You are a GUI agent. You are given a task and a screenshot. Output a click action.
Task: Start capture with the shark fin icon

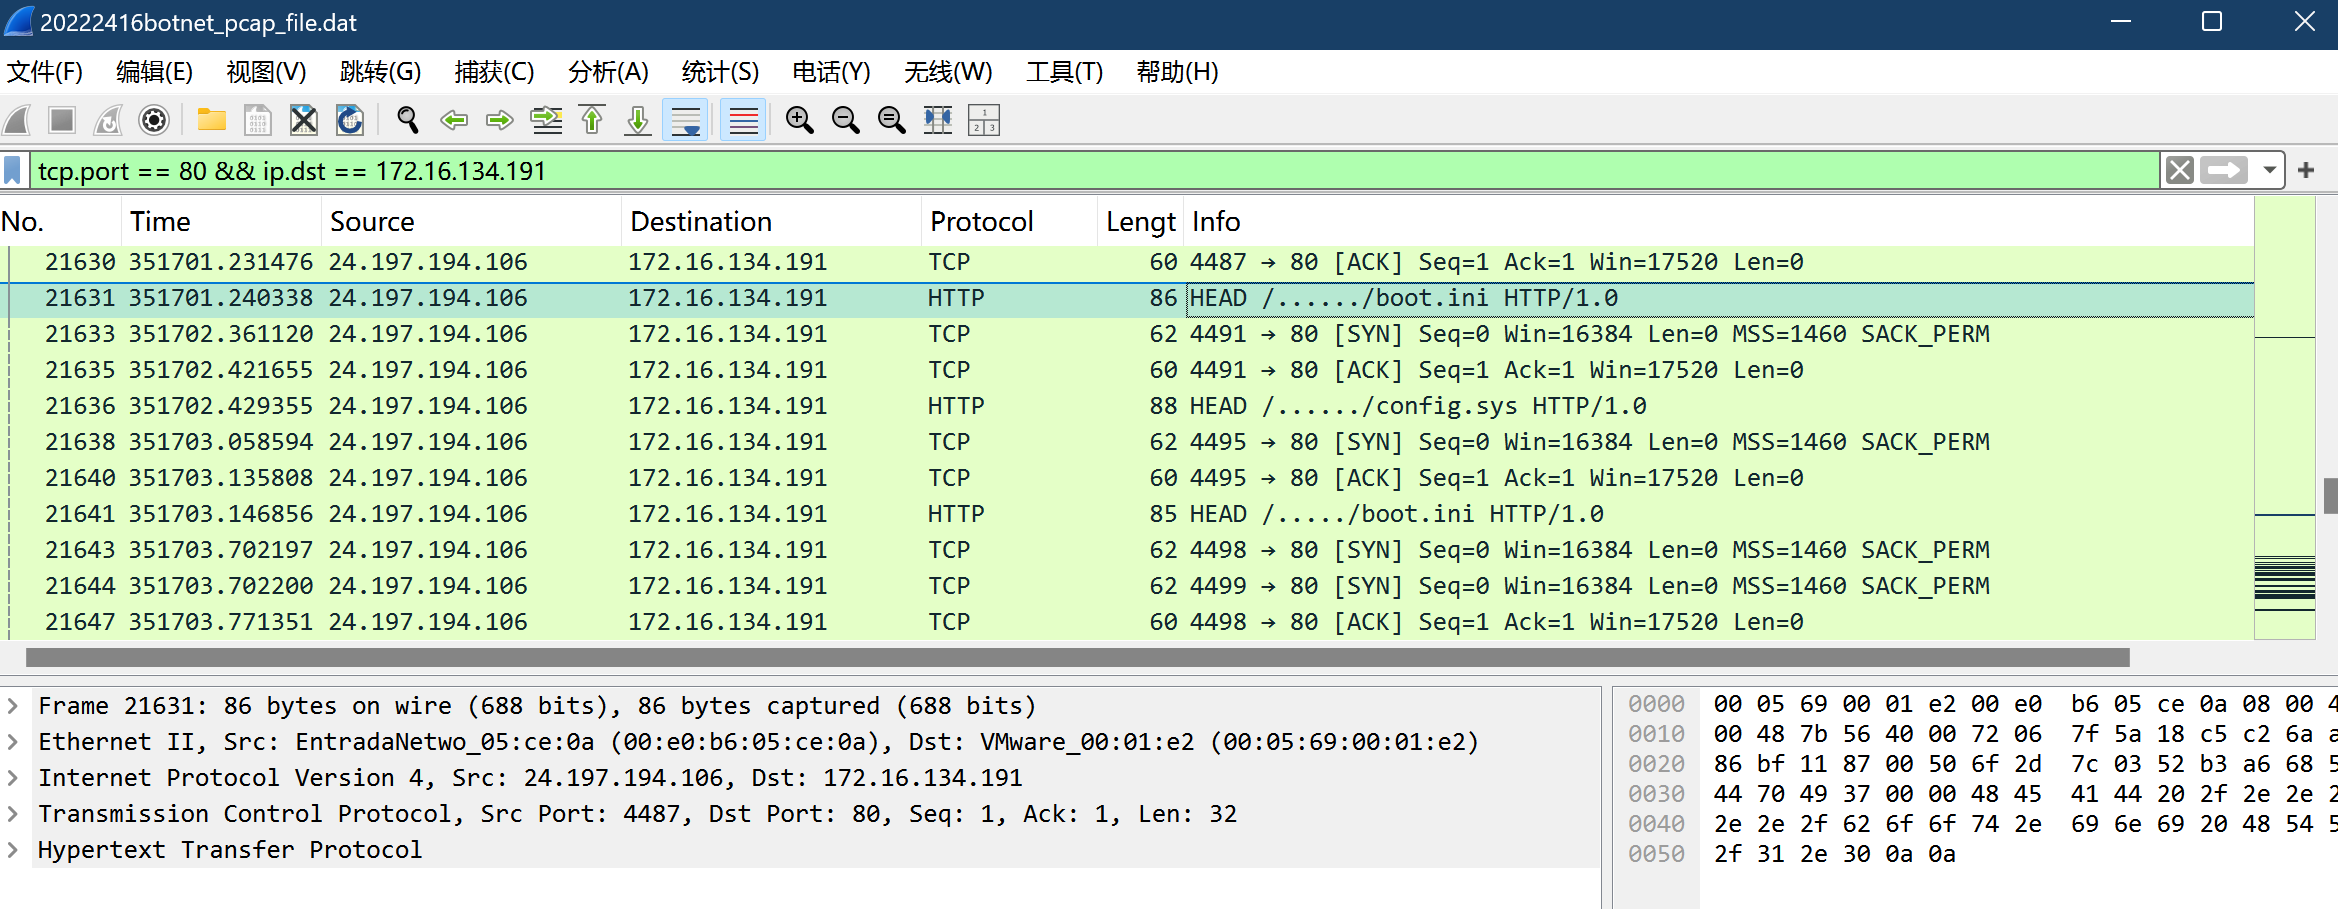(17, 121)
